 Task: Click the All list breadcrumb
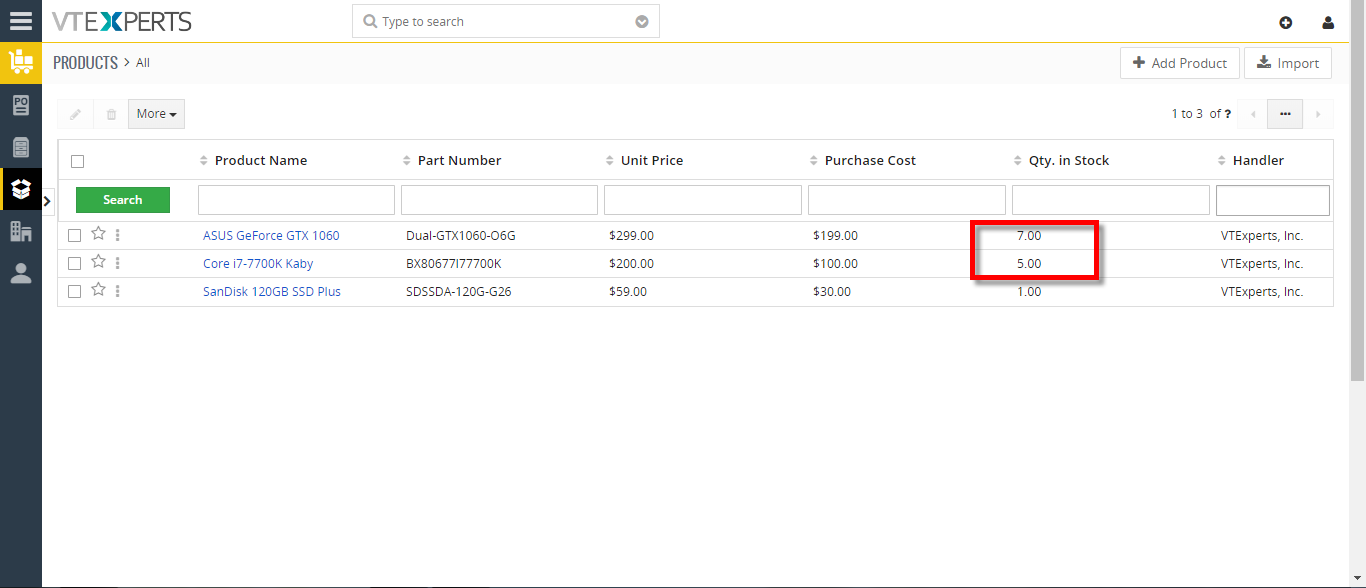[x=143, y=63]
